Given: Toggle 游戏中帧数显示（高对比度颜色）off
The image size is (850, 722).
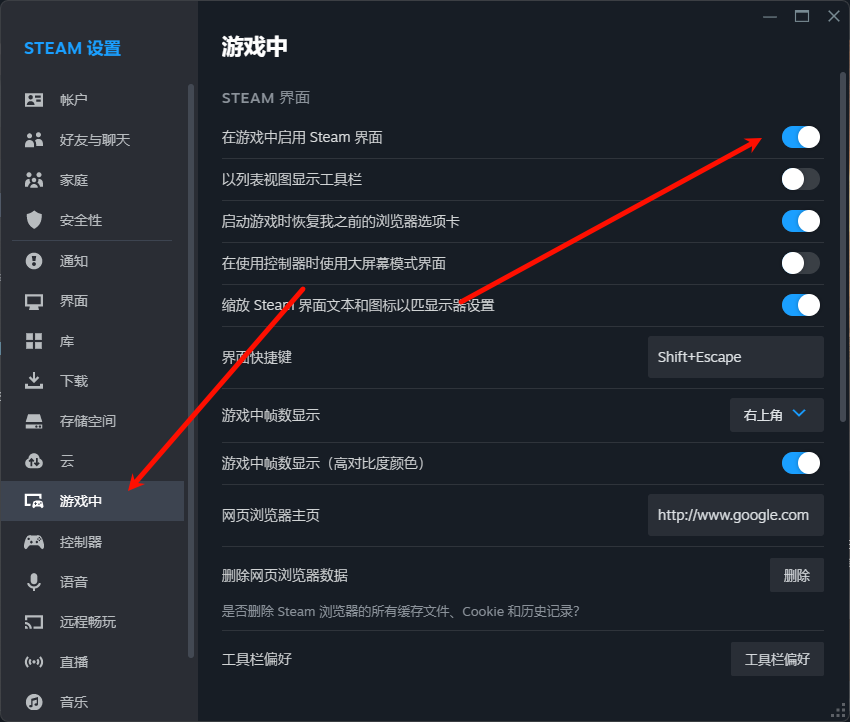Looking at the screenshot, I should coord(800,463).
